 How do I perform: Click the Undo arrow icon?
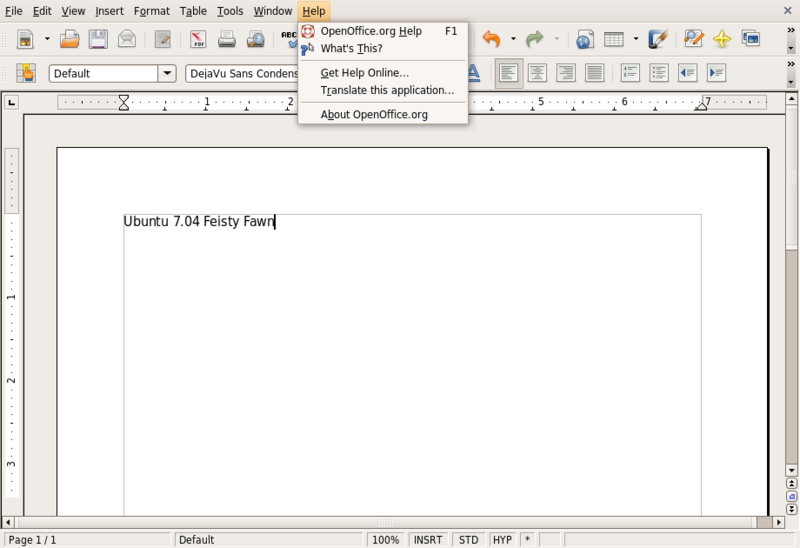pos(491,39)
